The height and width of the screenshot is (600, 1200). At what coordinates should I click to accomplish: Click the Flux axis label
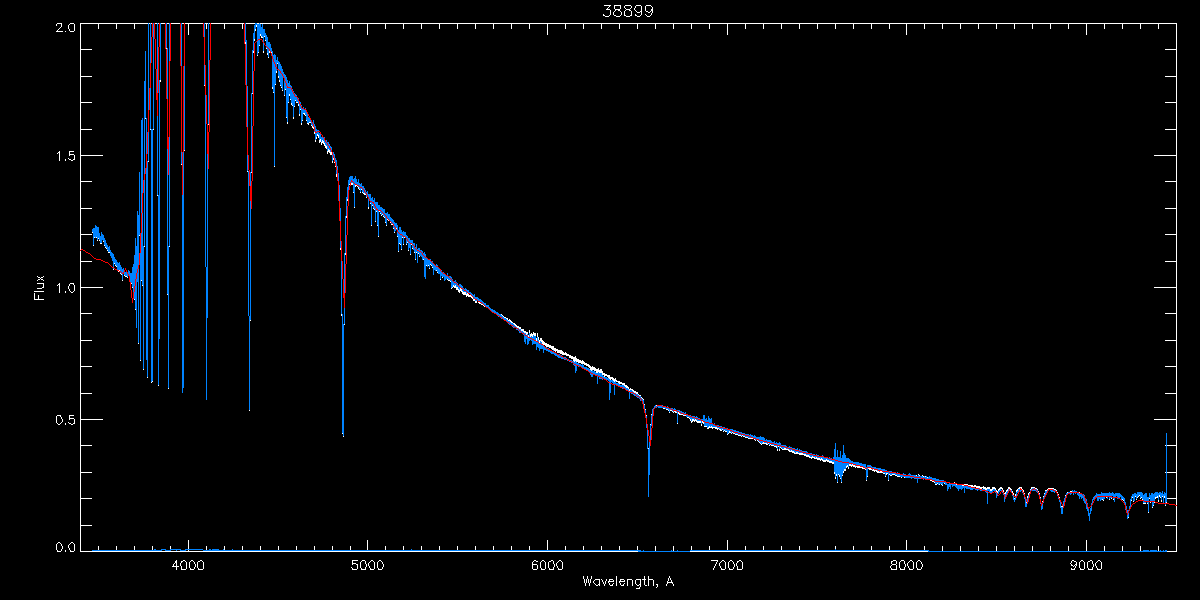pos(41,288)
